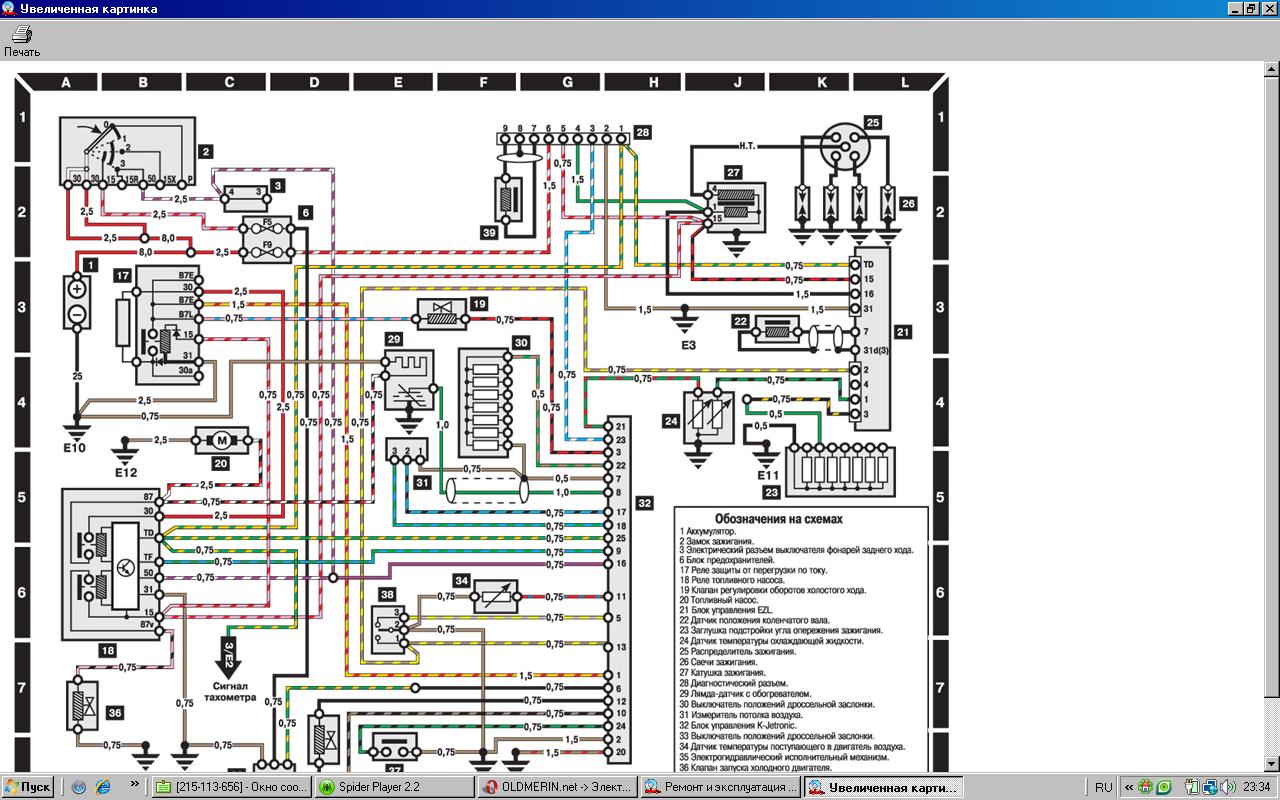Image resolution: width=1280 pixels, height=800 pixels.
Task: Click the volume speaker tray icon
Action: click(1226, 787)
